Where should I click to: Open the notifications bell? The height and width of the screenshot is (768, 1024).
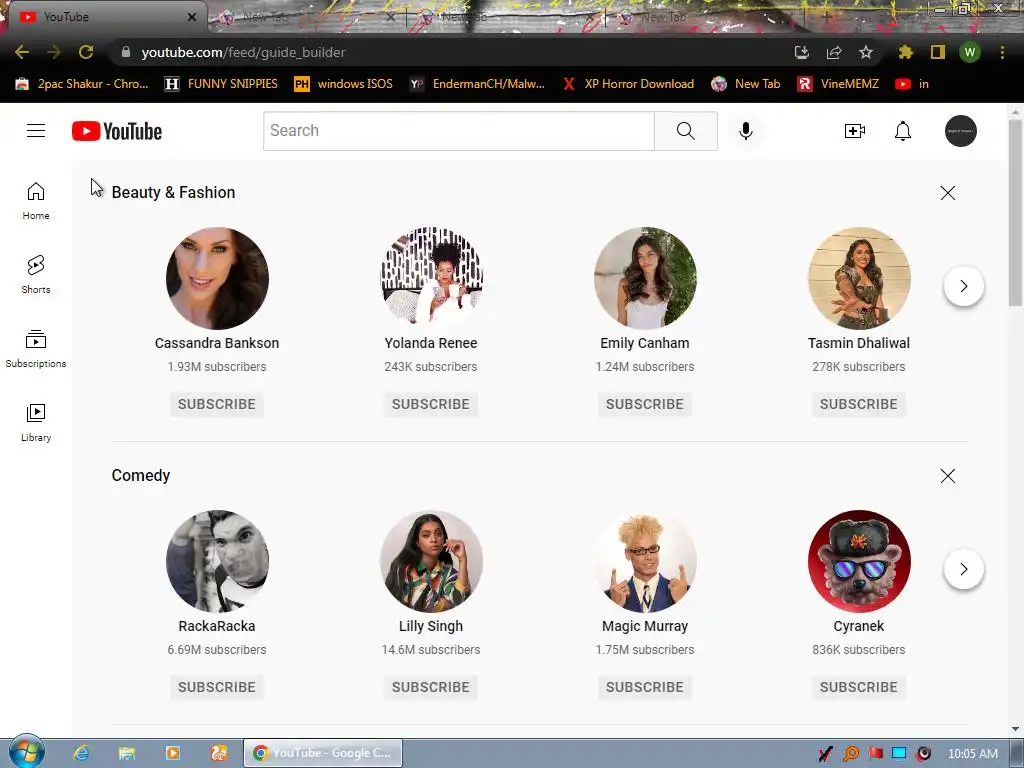[903, 131]
